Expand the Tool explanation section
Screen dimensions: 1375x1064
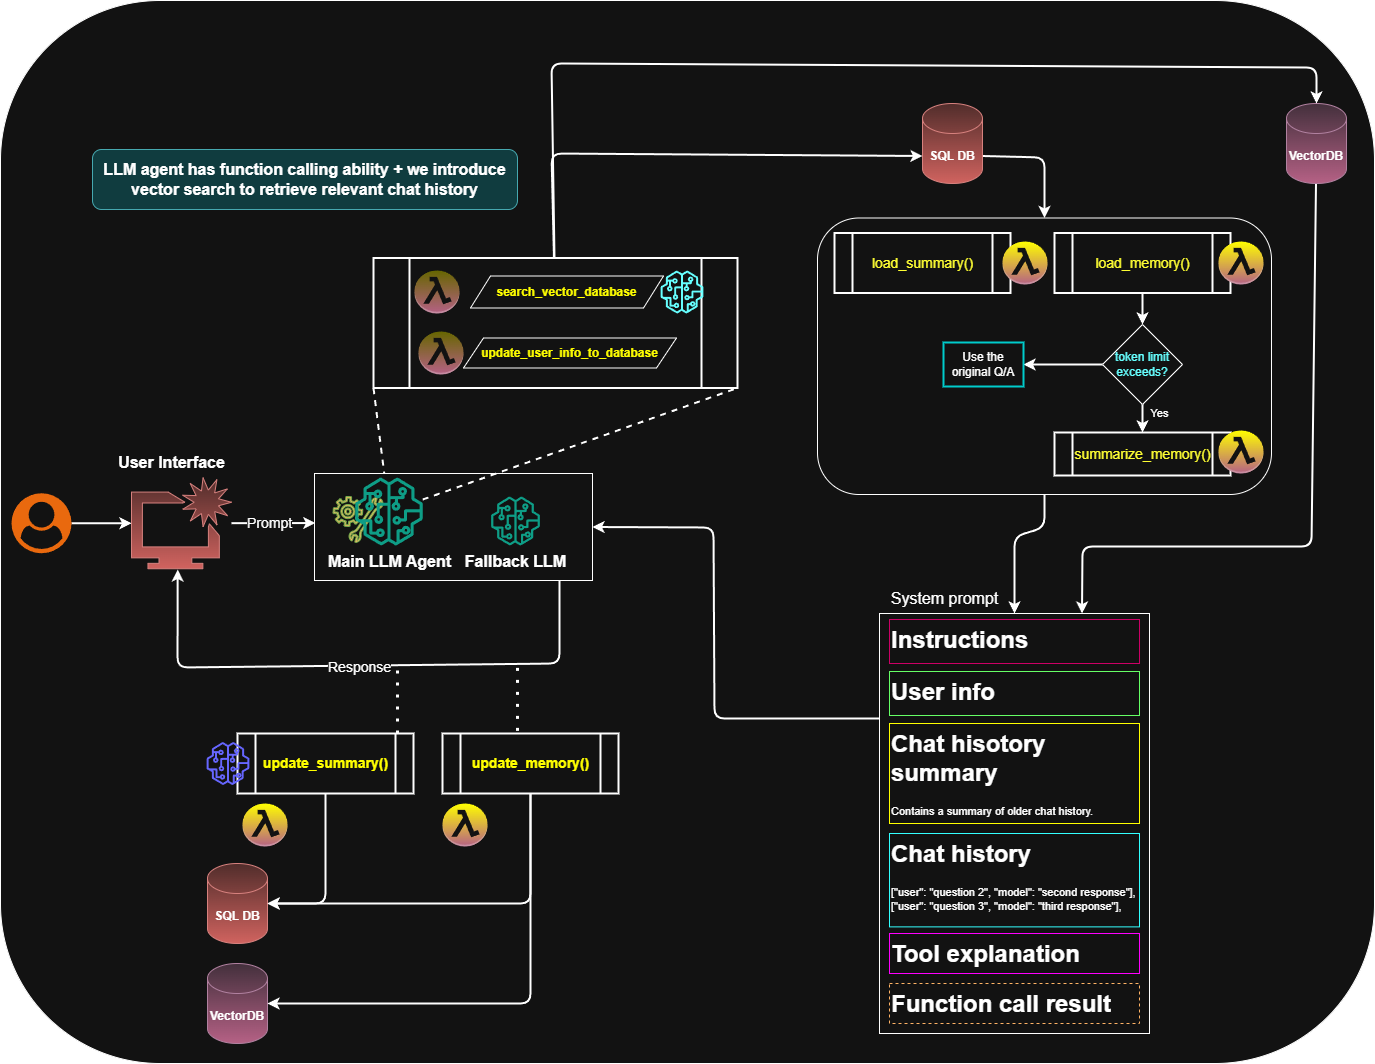click(1013, 953)
